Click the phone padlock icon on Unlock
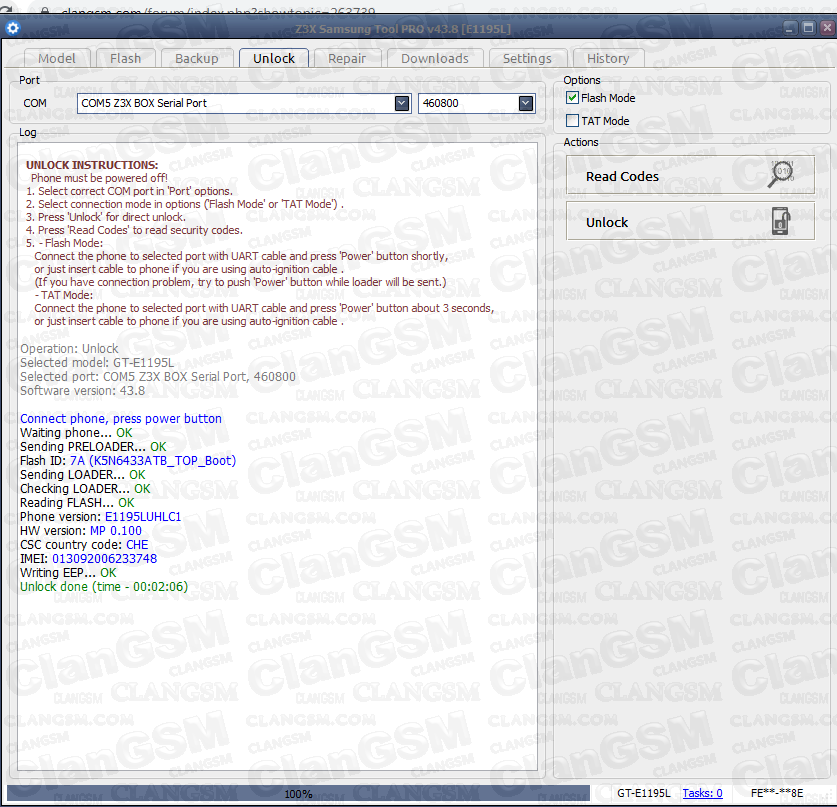The image size is (837, 807). pos(781,221)
